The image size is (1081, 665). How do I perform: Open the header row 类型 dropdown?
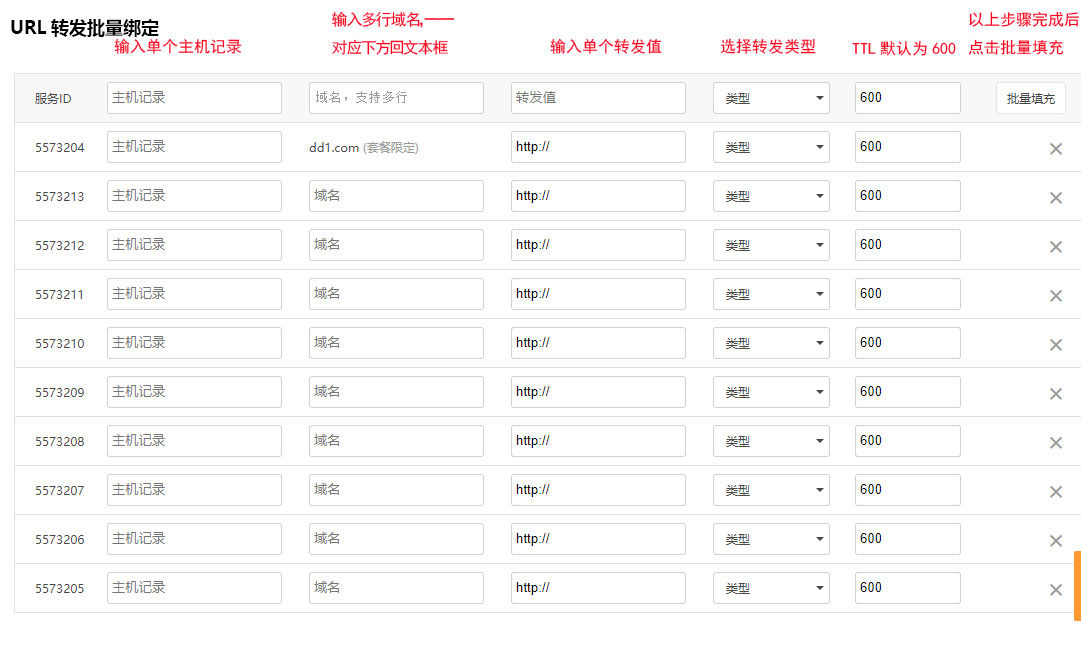point(771,98)
